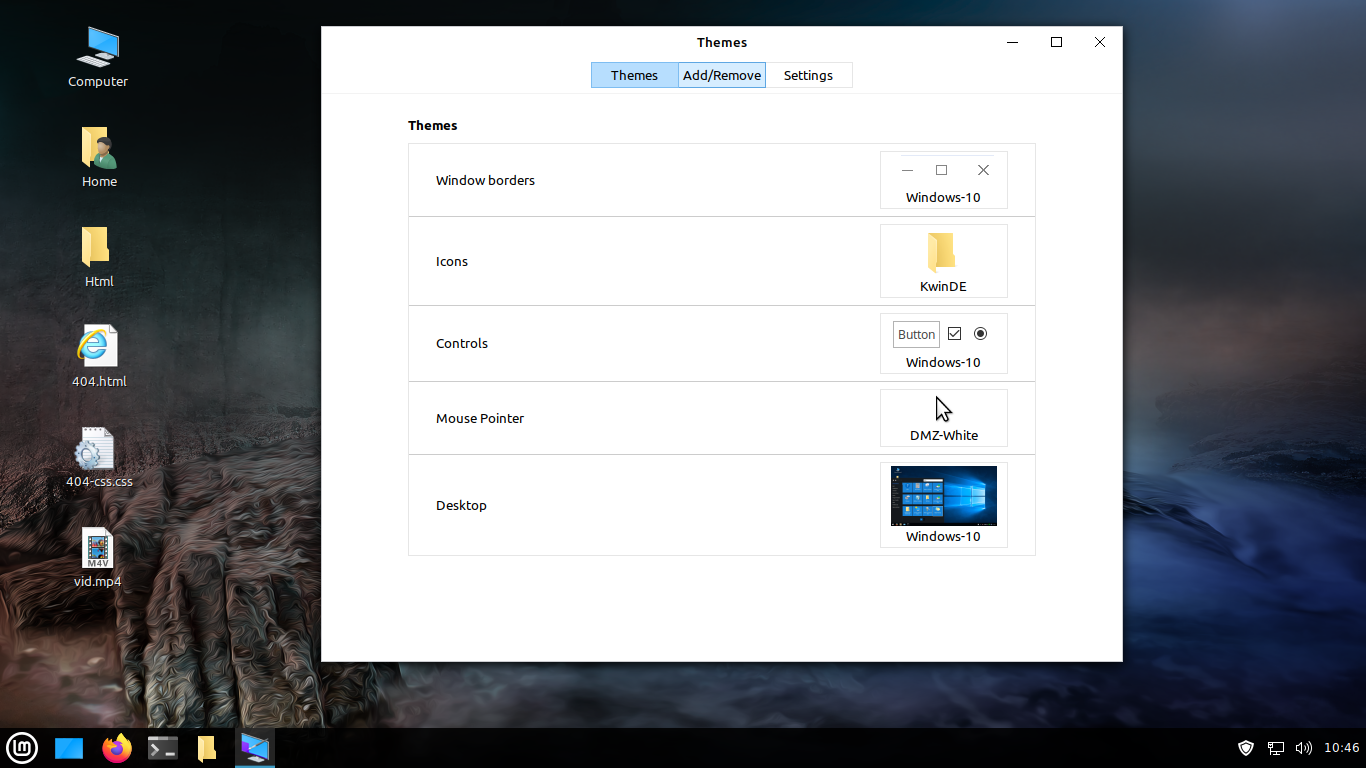Select the Home folder desktop icon
The image size is (1366, 768).
click(99, 157)
